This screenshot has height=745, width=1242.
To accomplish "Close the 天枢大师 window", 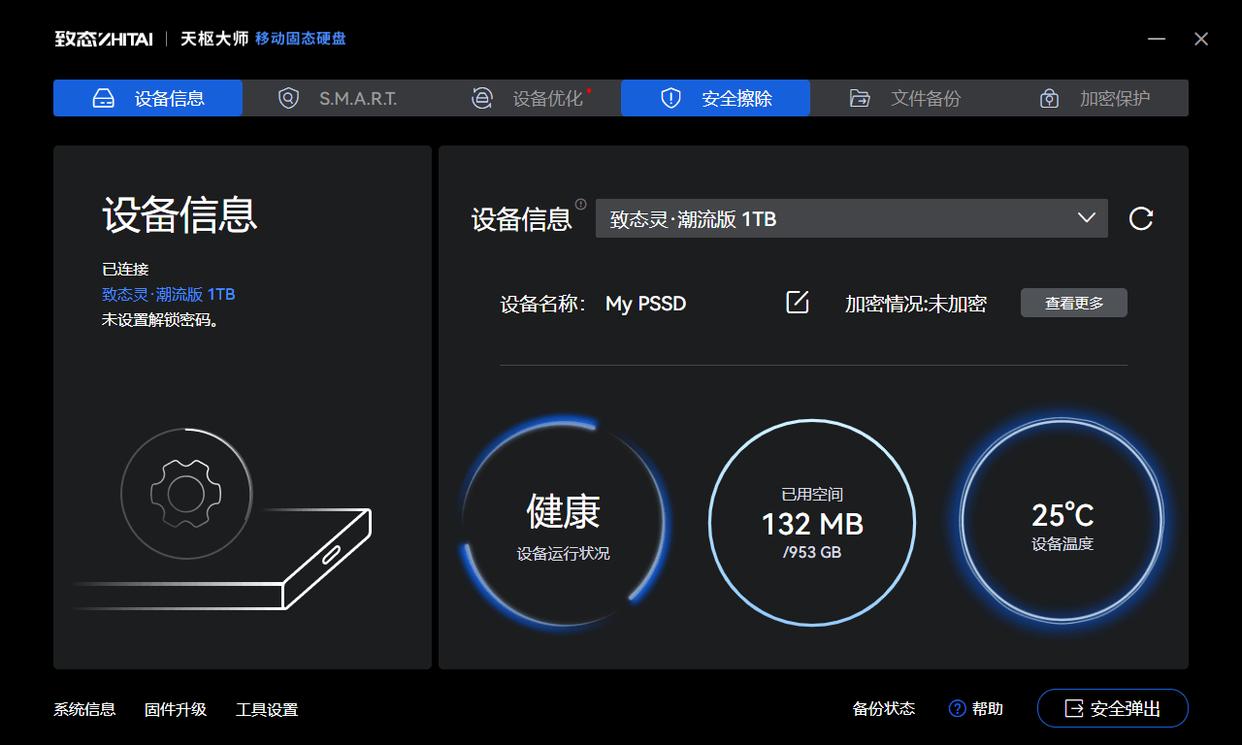I will [x=1201, y=39].
